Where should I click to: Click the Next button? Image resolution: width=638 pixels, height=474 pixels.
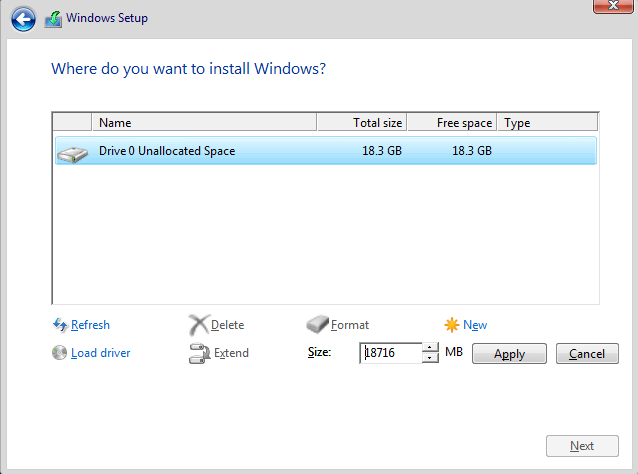(x=582, y=446)
